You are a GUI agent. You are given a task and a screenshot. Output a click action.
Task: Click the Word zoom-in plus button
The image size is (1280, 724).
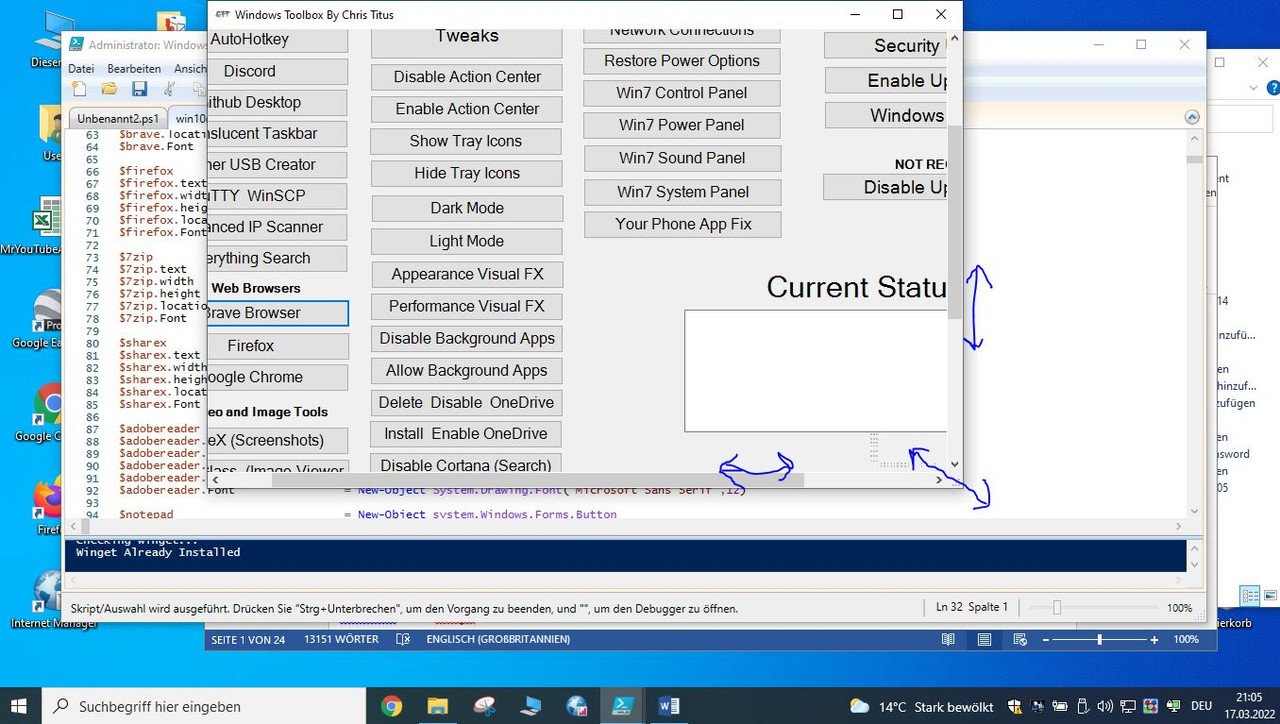(1154, 639)
